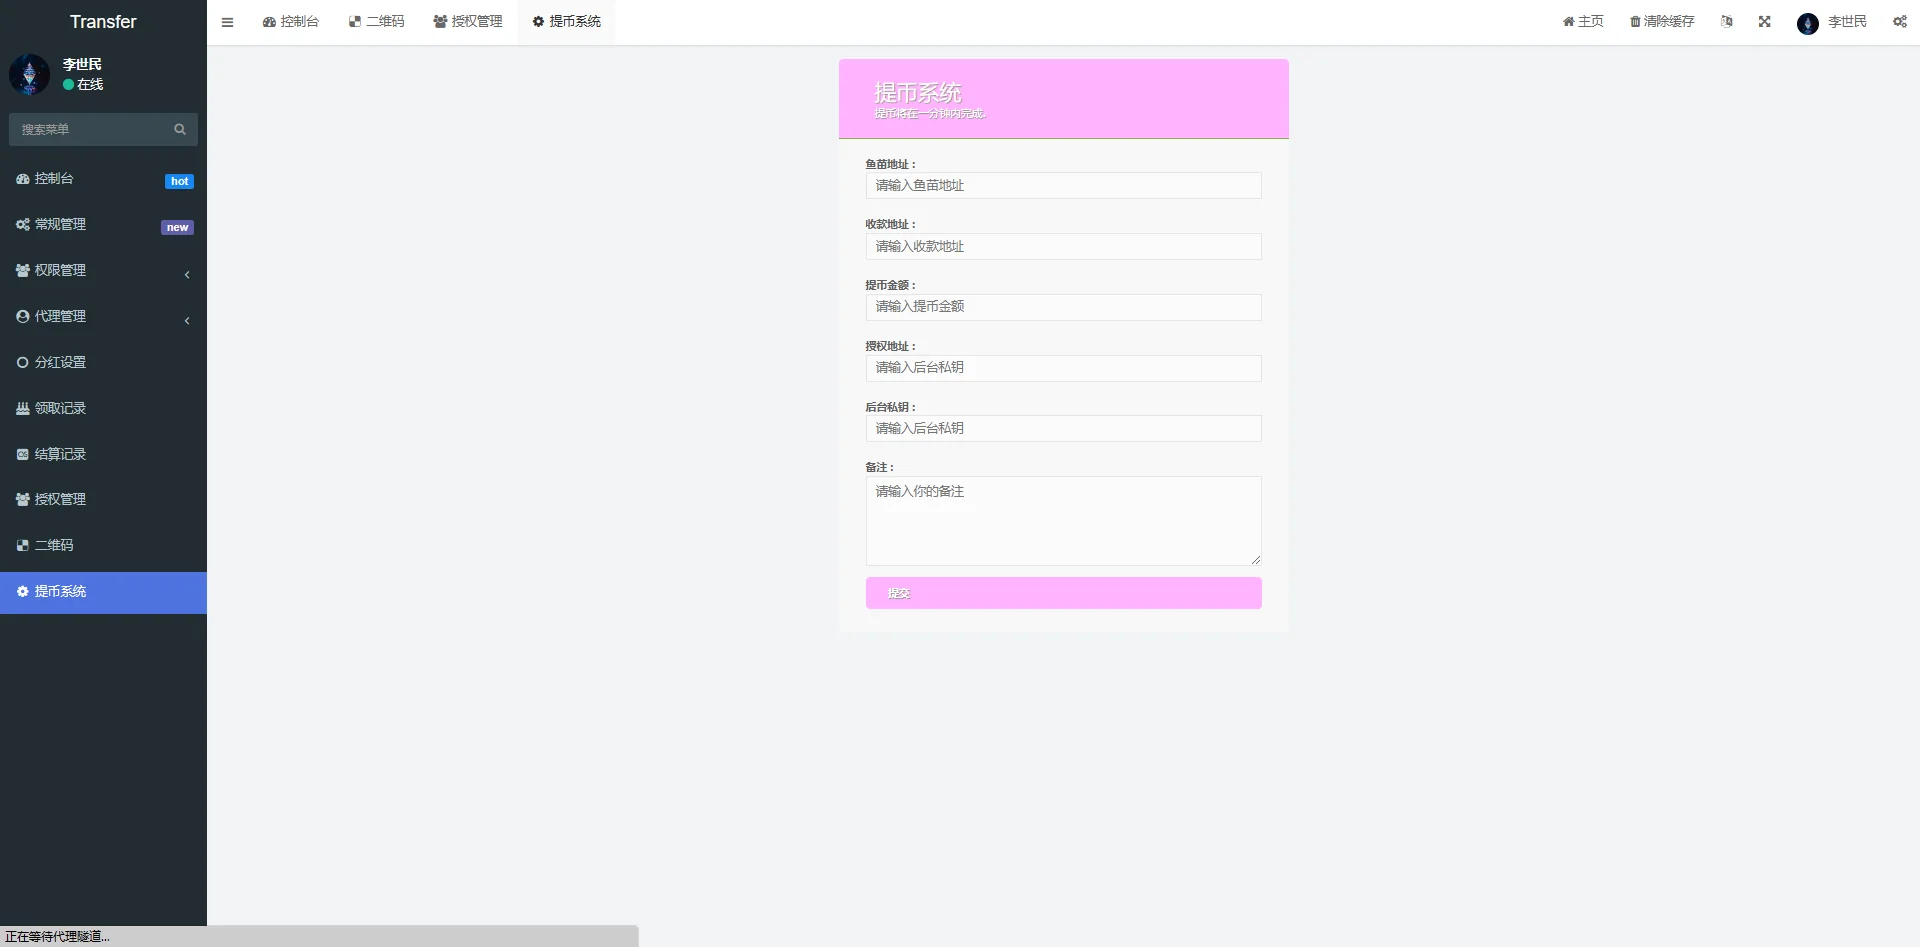Switch to the 控制台 tab in top bar

tap(290, 22)
